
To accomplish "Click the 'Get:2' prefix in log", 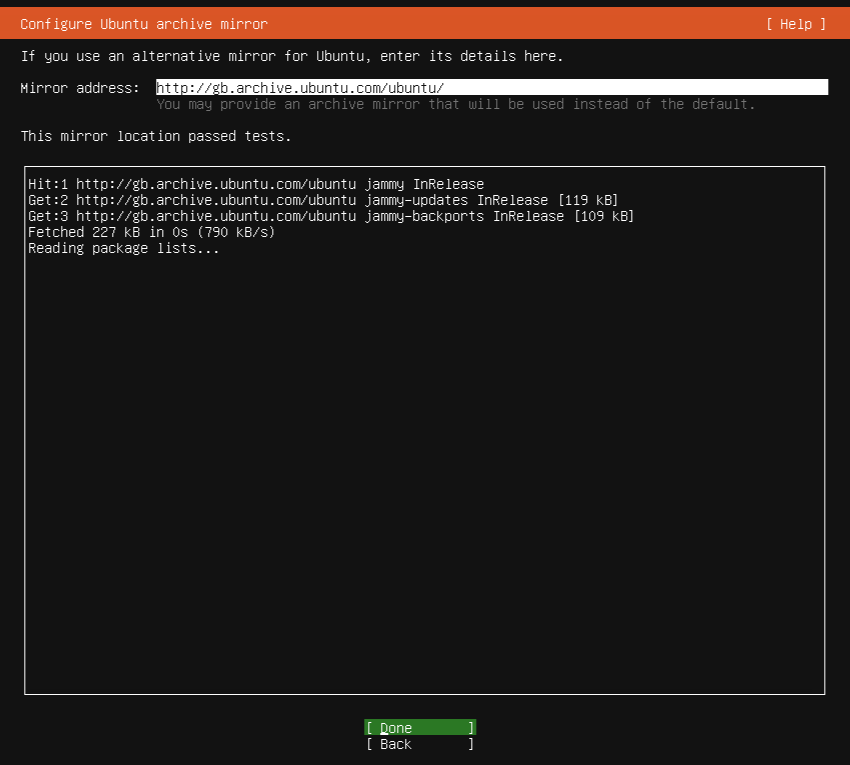I will (x=48, y=200).
